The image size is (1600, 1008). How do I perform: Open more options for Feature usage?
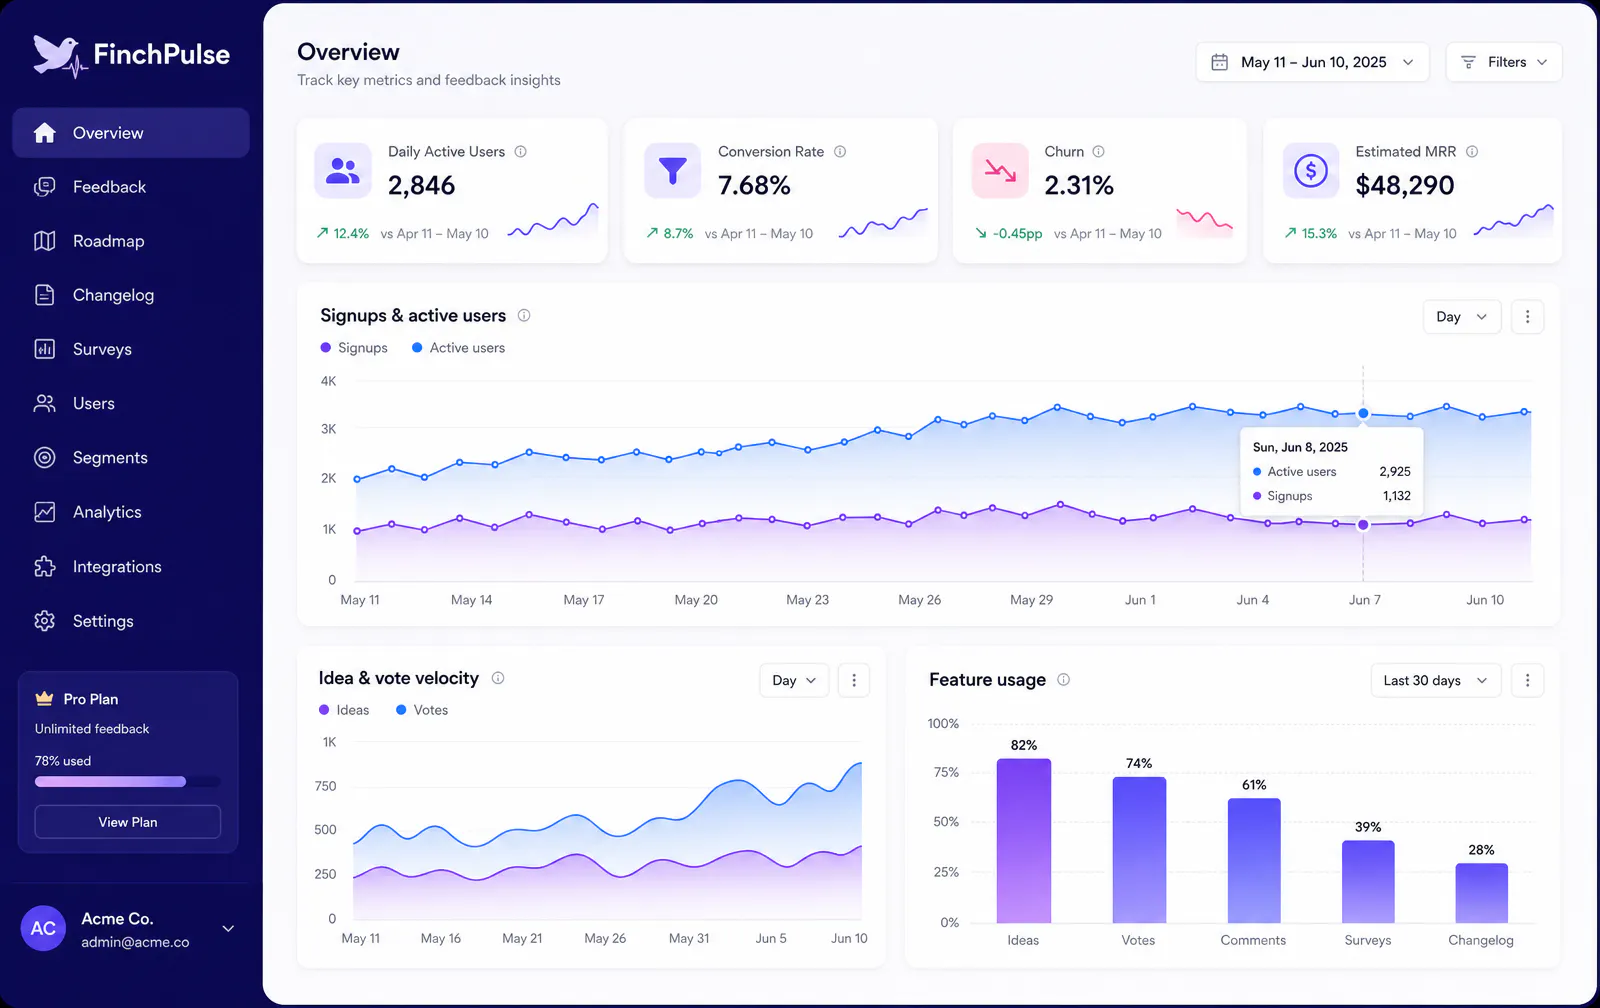point(1527,680)
